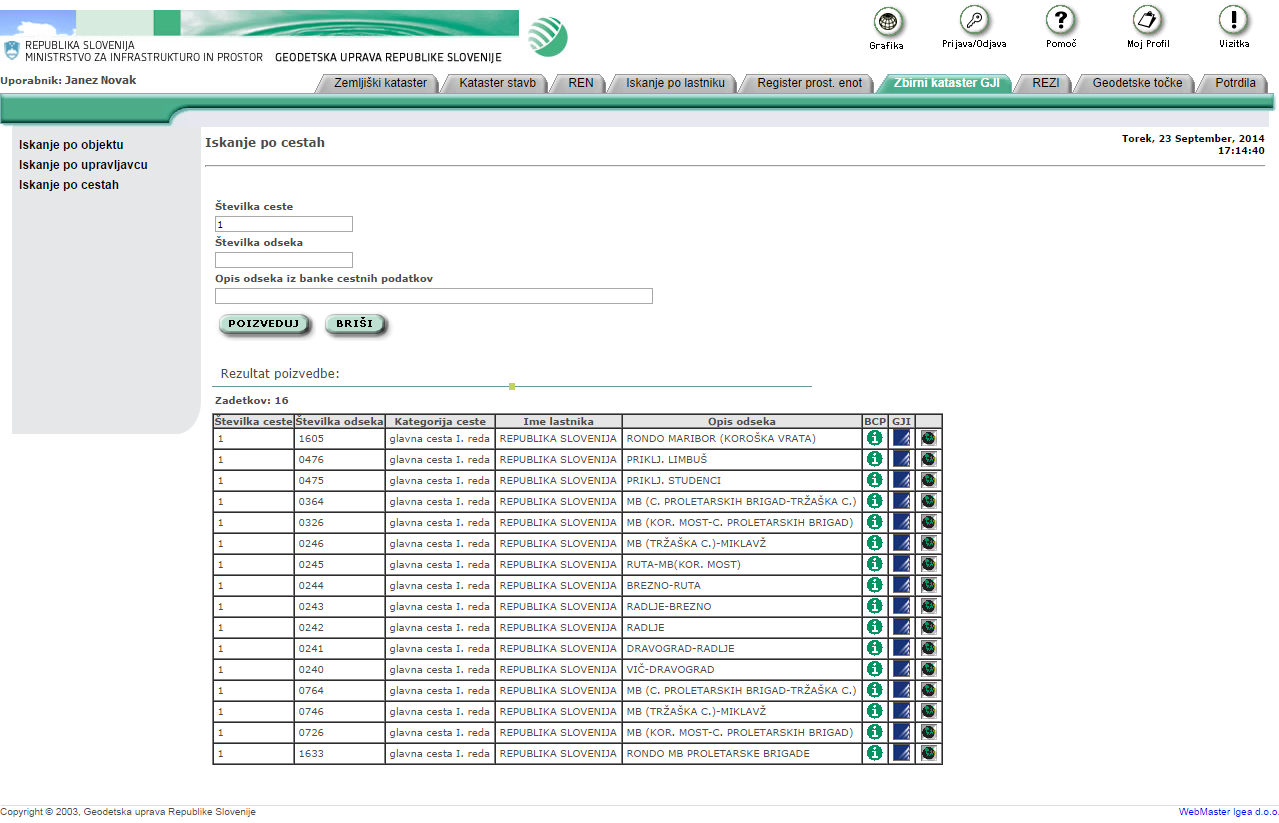Click the GJI icon for PRIKLJ. LIMBUŠ

click(902, 459)
